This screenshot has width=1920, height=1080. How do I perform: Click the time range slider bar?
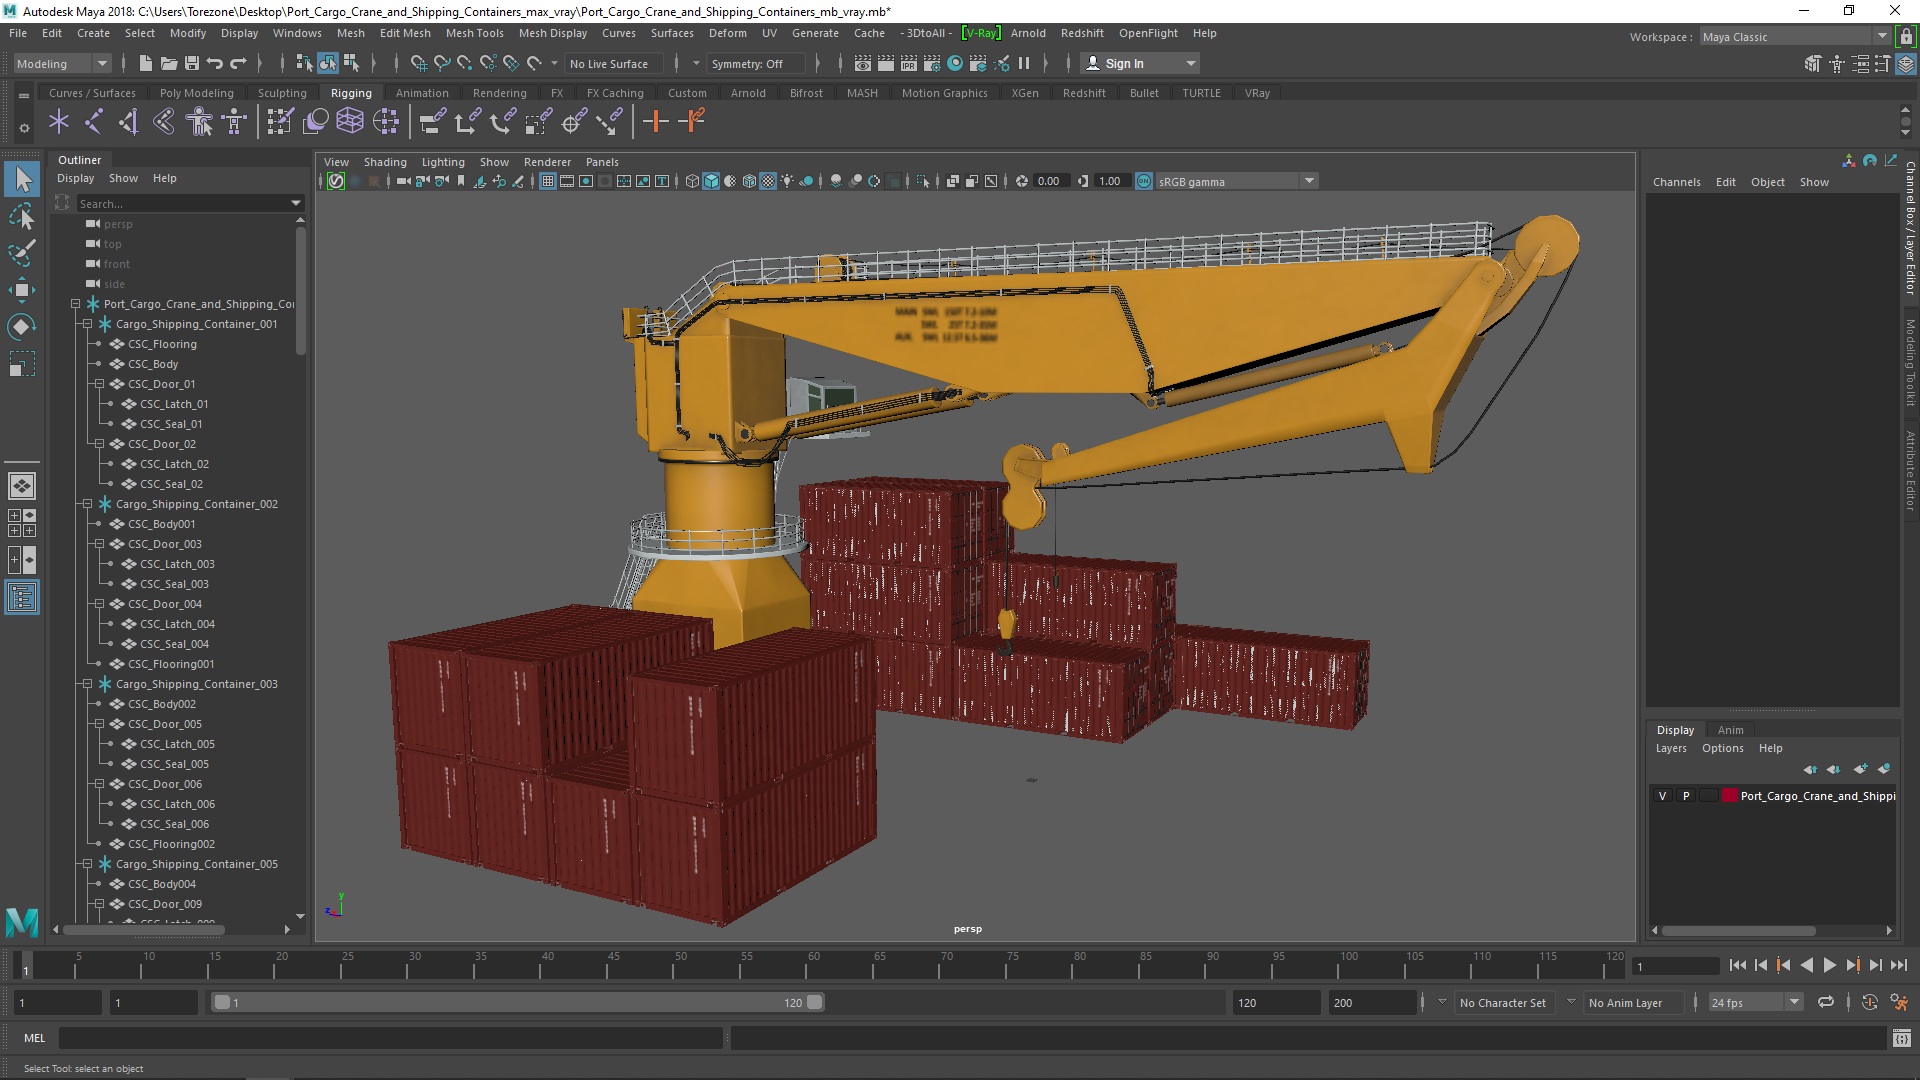pyautogui.click(x=517, y=1002)
